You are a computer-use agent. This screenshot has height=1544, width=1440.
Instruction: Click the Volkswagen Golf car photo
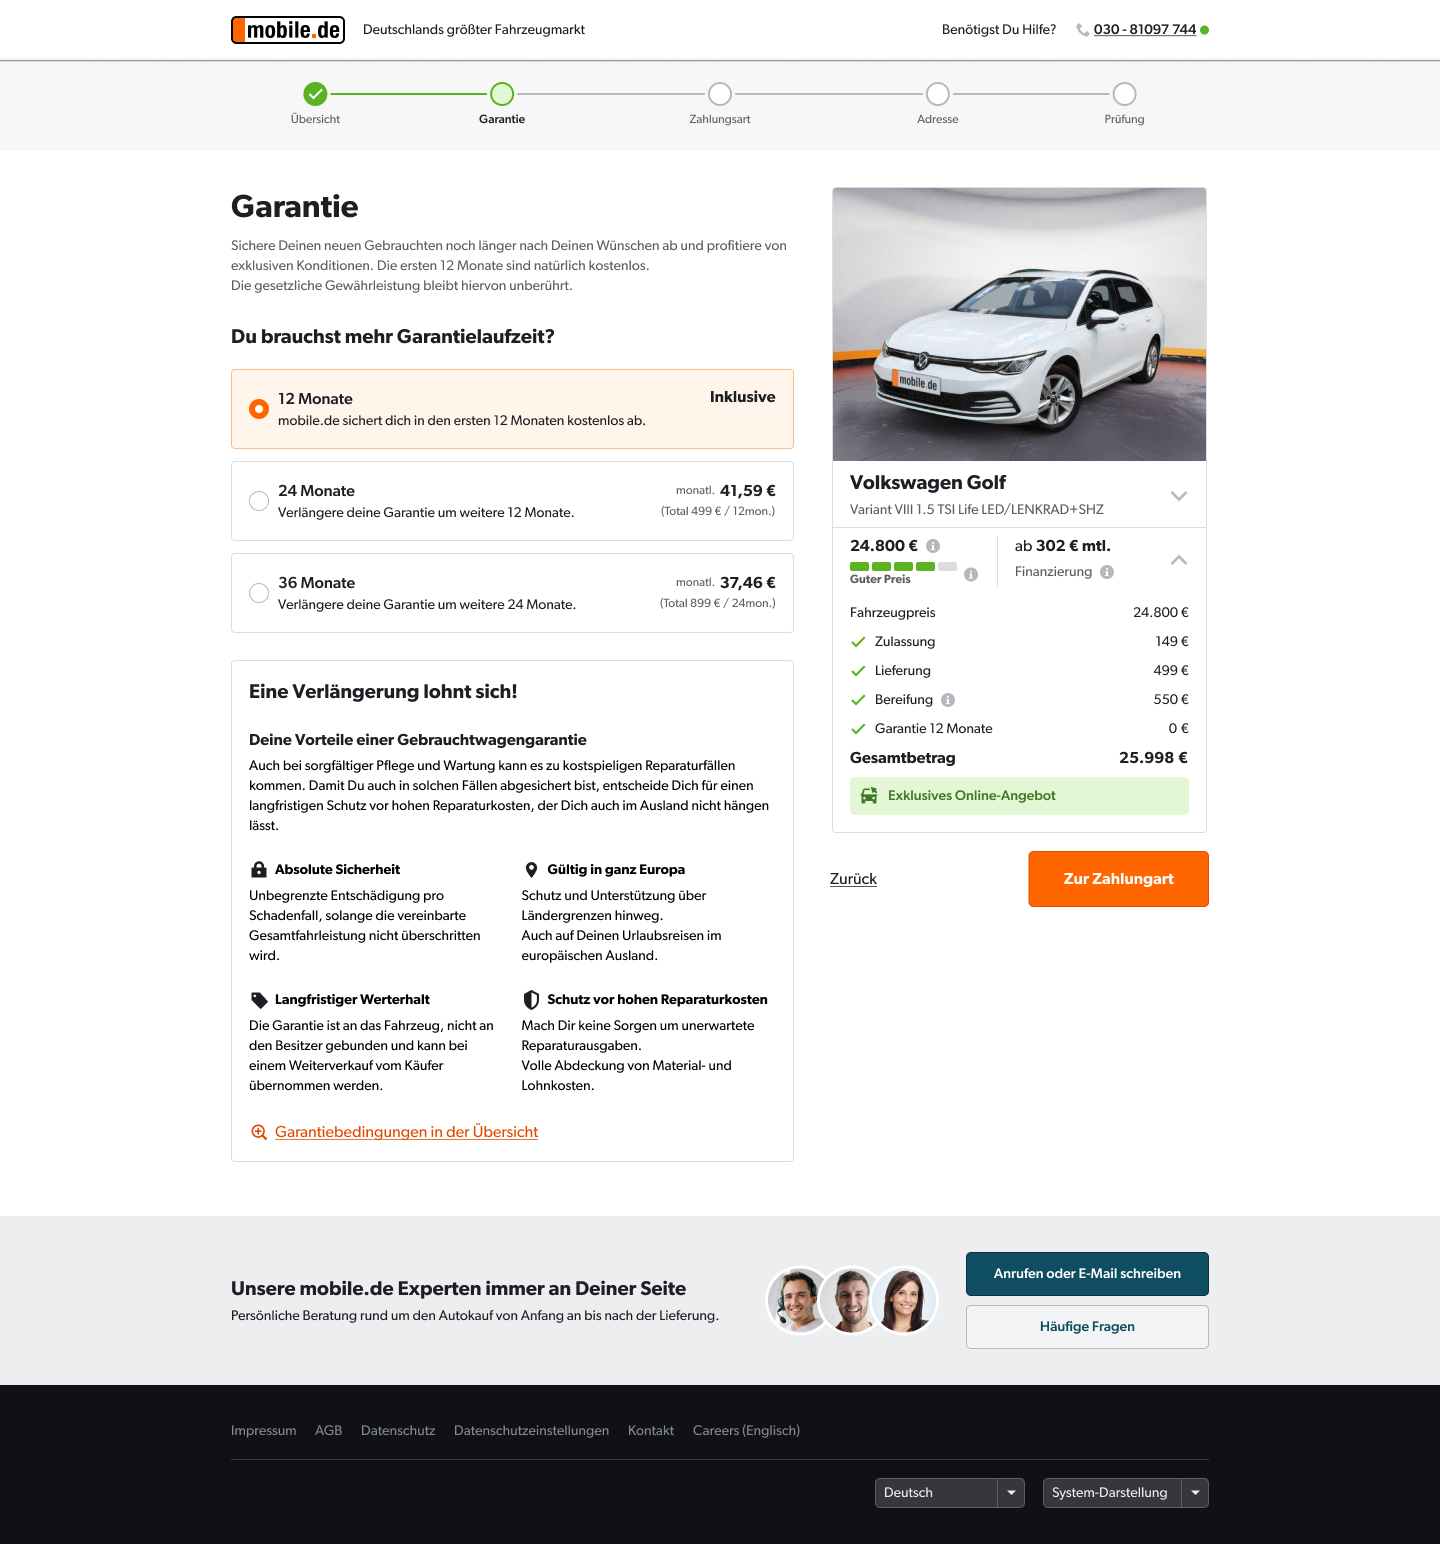coord(1019,324)
